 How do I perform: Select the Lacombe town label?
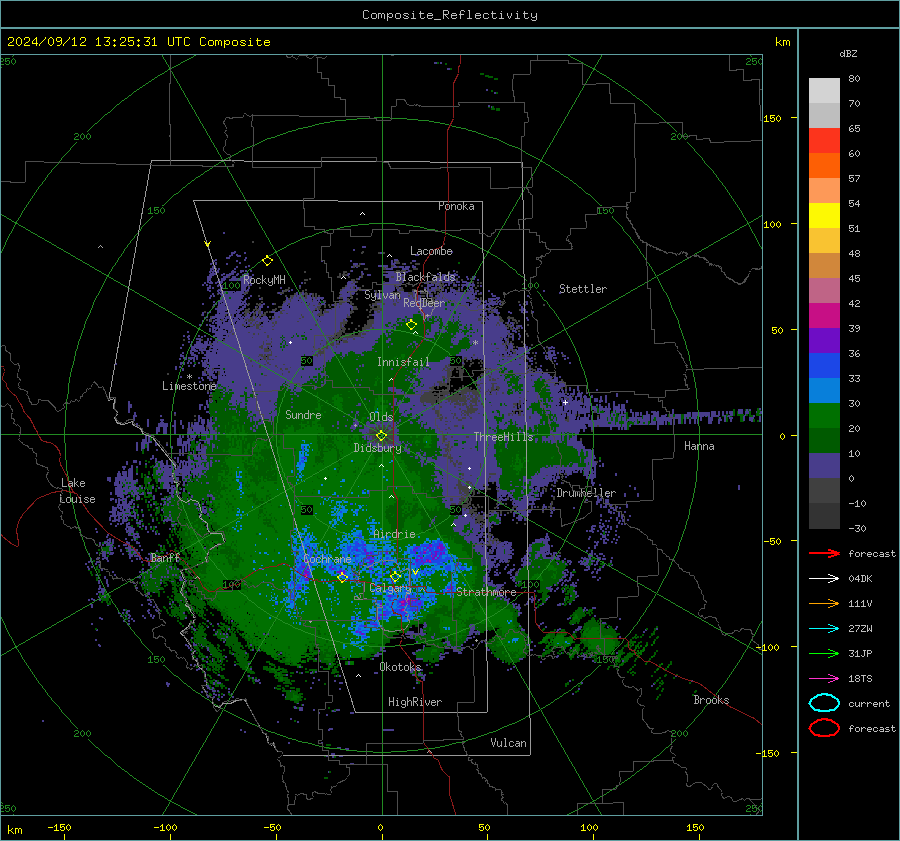[431, 251]
